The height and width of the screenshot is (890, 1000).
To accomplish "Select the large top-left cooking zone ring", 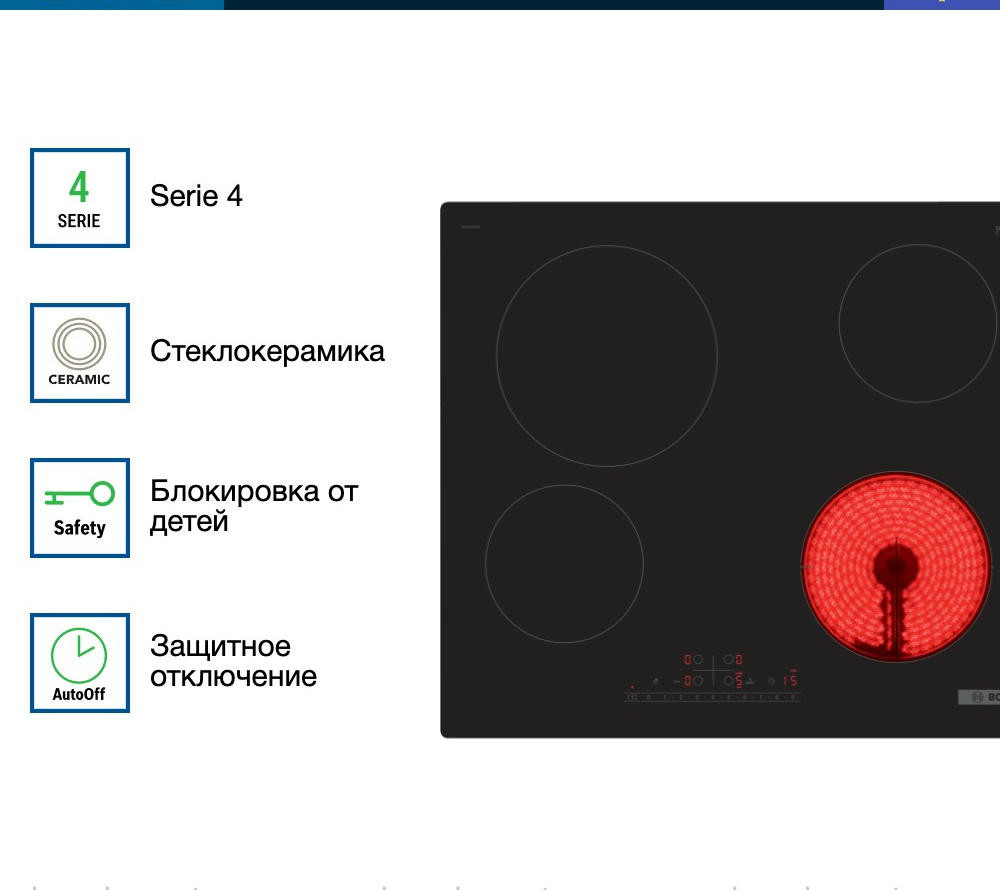I will 607,356.
